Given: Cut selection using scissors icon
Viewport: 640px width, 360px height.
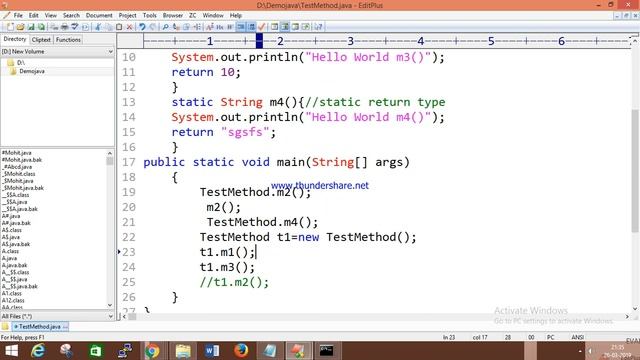Looking at the screenshot, I should [x=98, y=27].
